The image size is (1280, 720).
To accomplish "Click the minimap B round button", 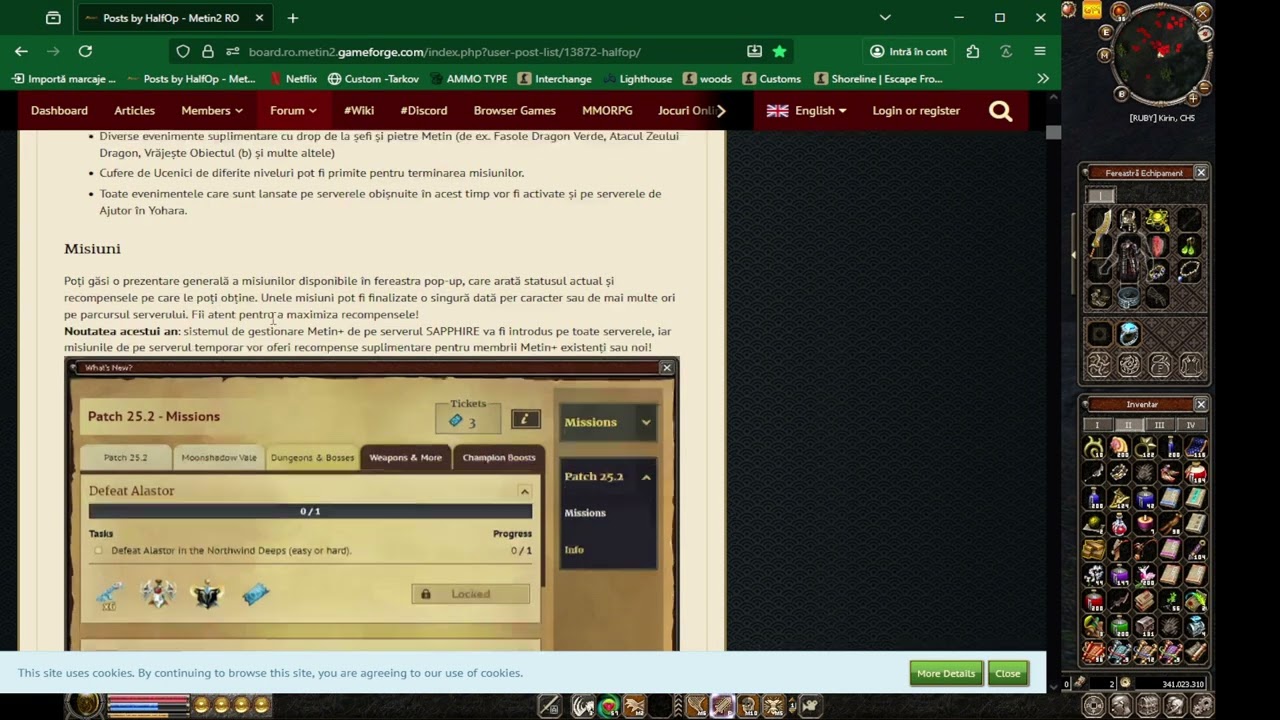I will point(1121,94).
